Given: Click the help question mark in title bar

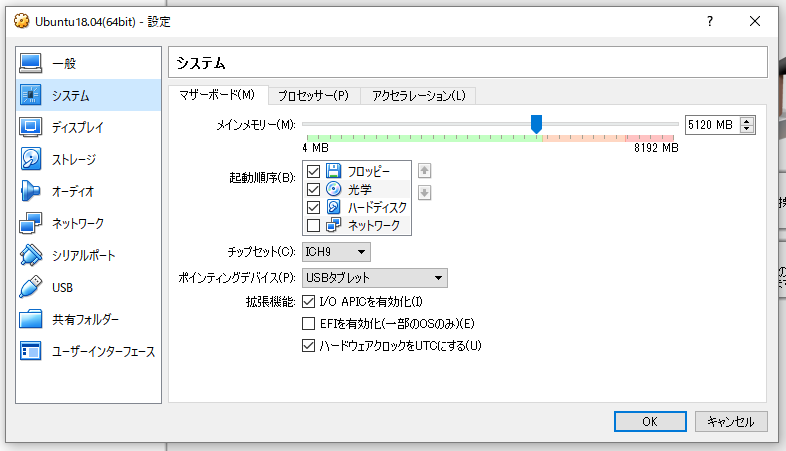Looking at the screenshot, I should [x=710, y=21].
